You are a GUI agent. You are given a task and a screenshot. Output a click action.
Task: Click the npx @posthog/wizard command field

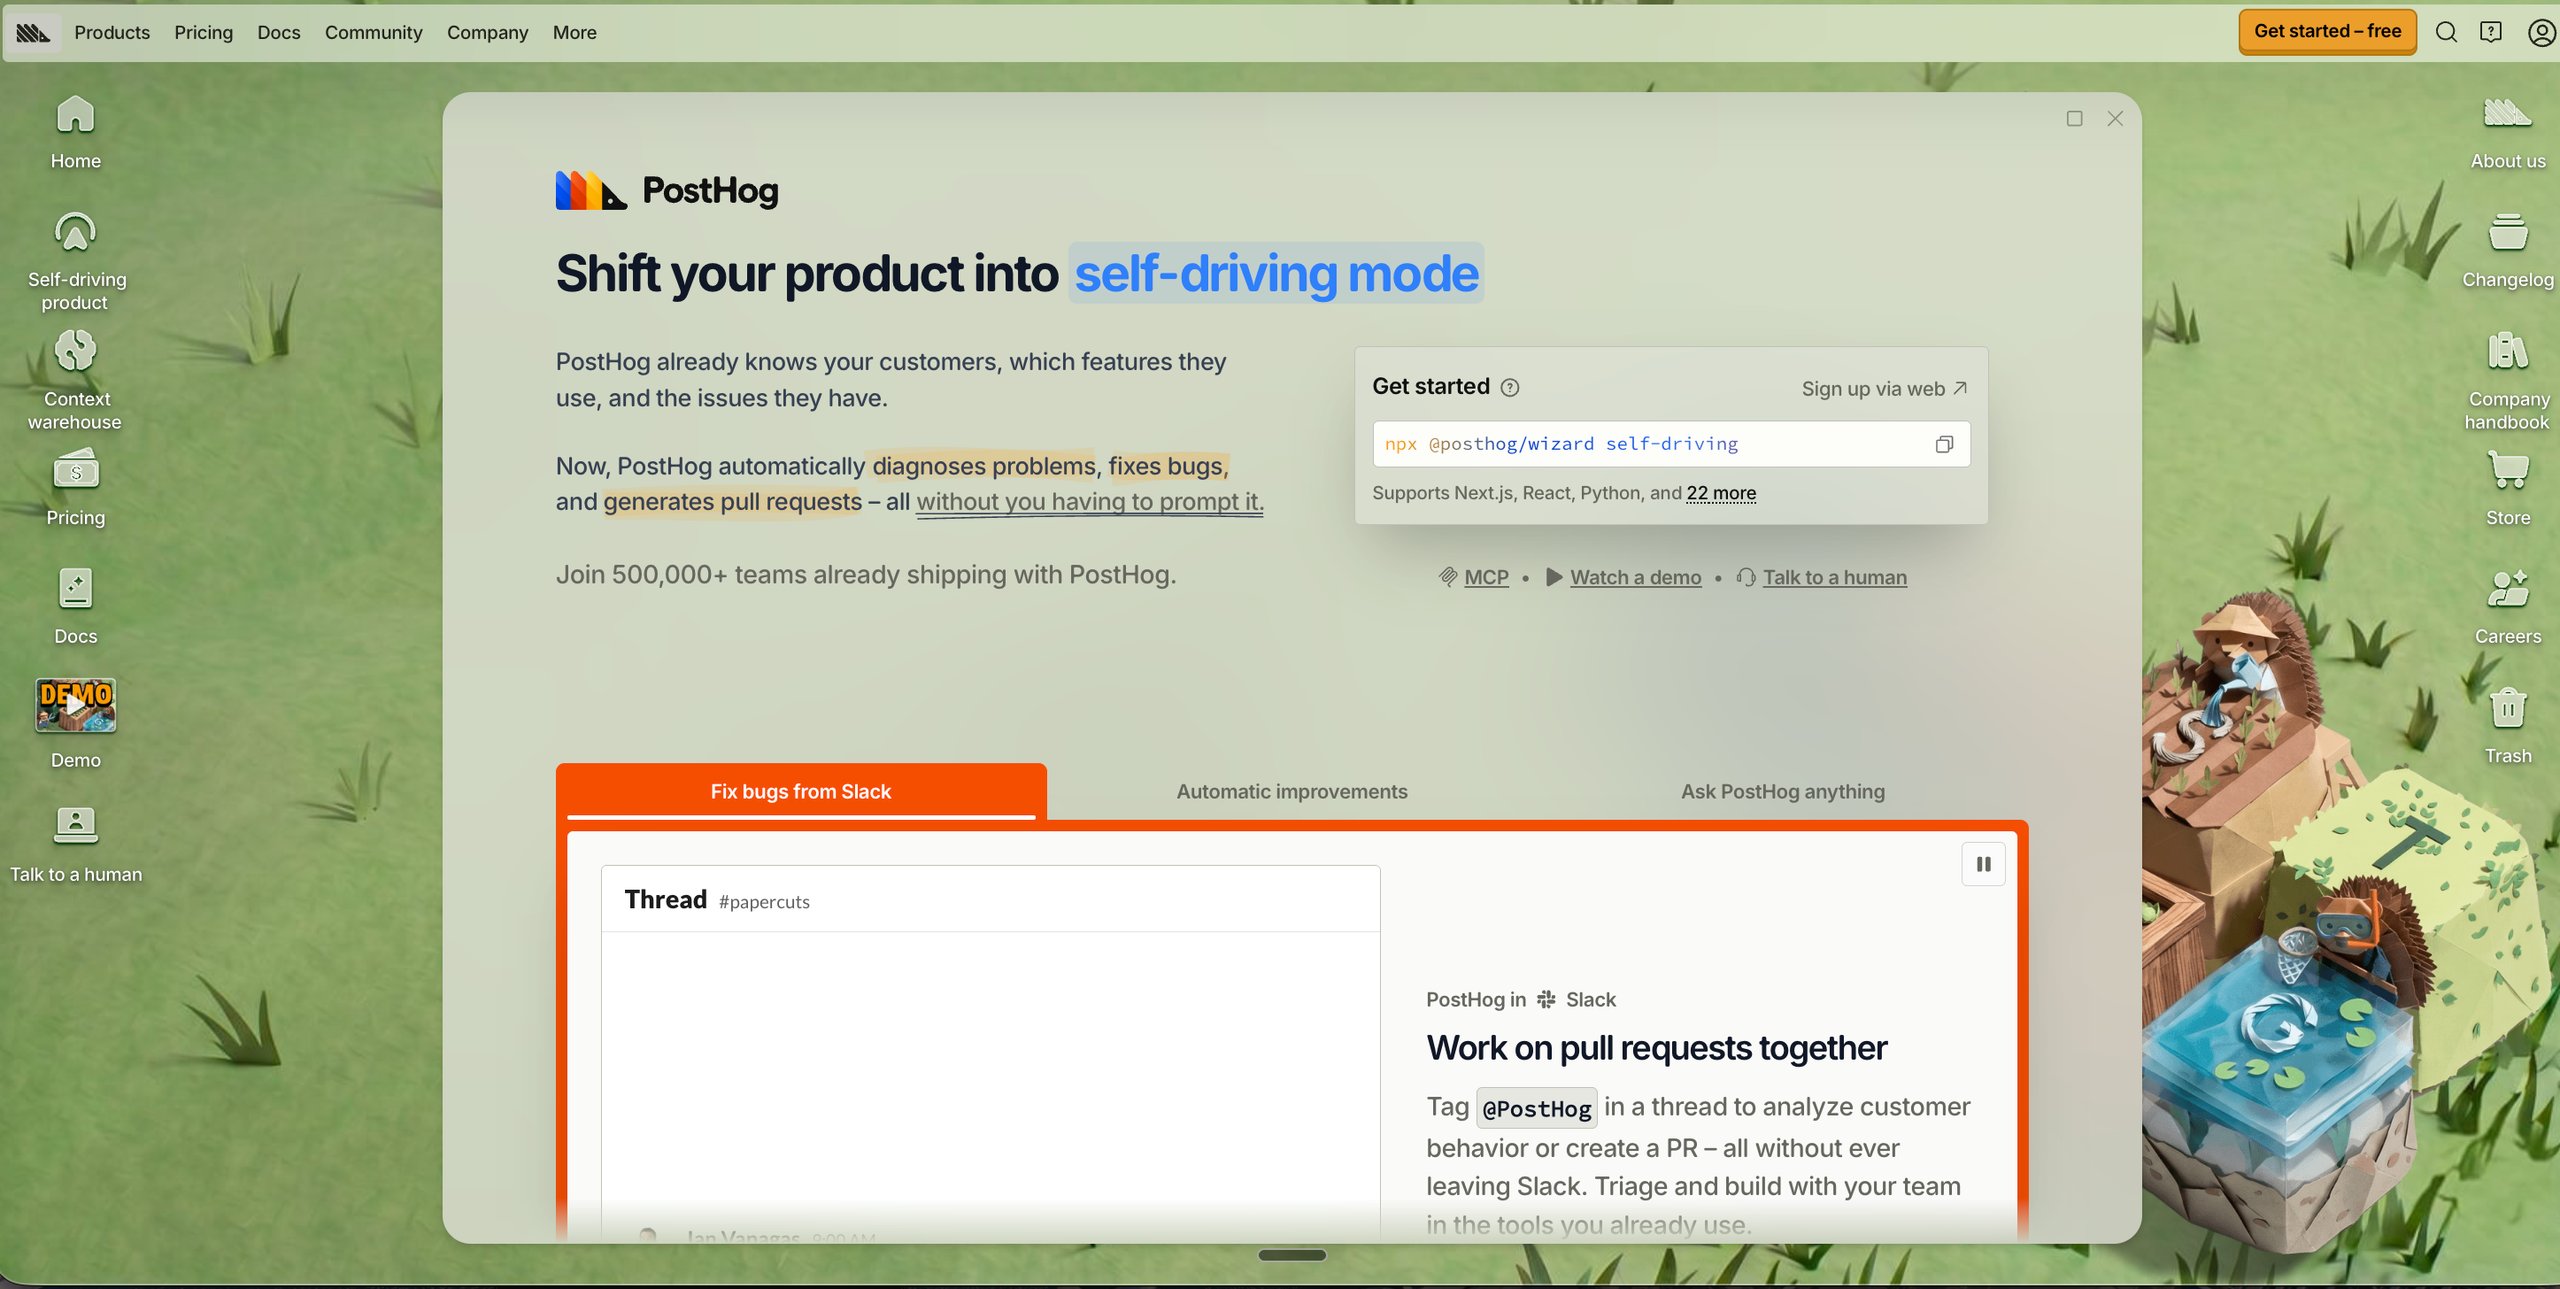coord(1670,444)
